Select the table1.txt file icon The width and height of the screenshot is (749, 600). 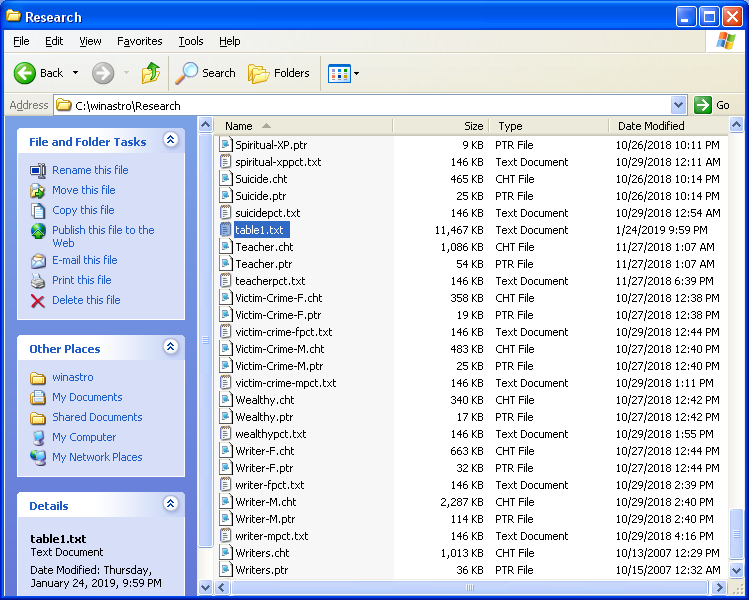pyautogui.click(x=225, y=230)
